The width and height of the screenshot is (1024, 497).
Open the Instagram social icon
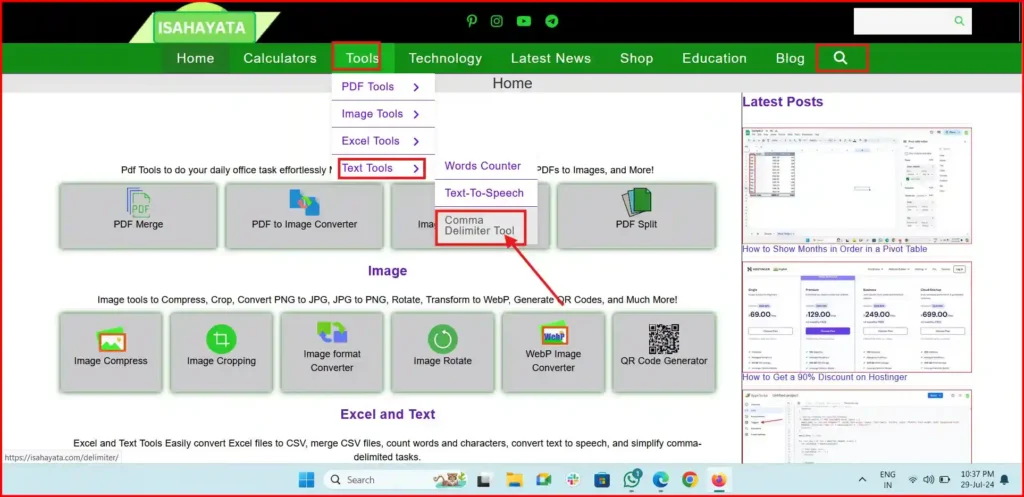(497, 21)
